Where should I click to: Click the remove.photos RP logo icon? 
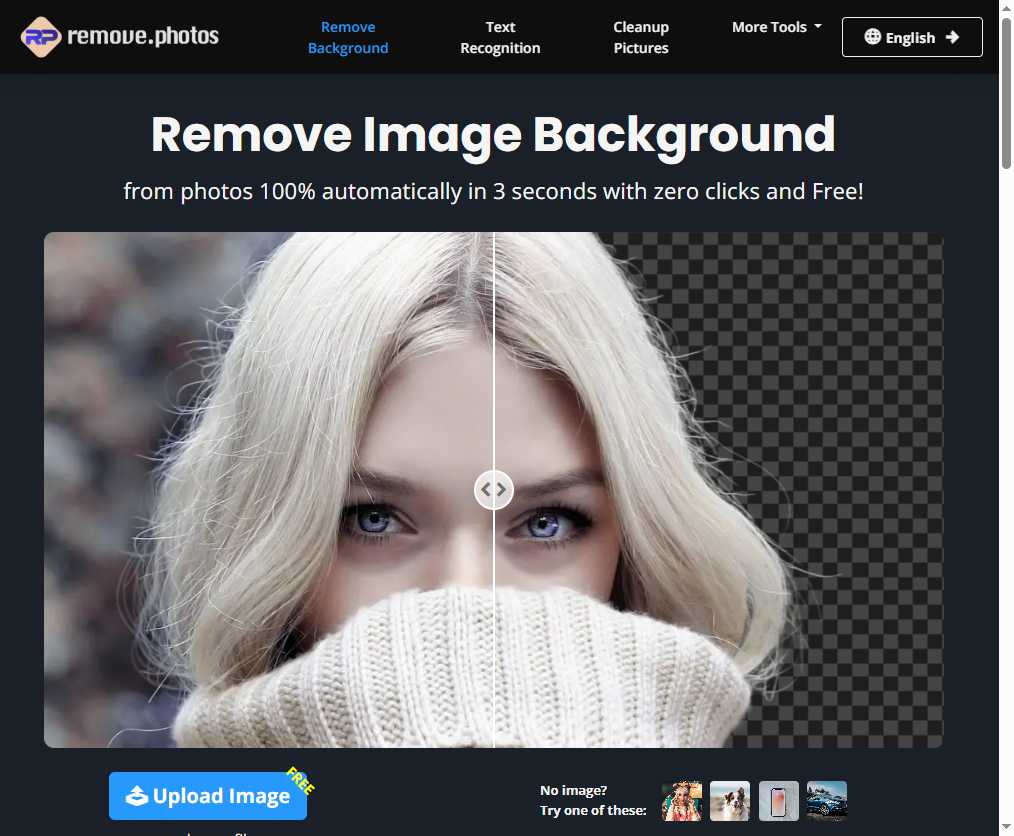tap(40, 36)
